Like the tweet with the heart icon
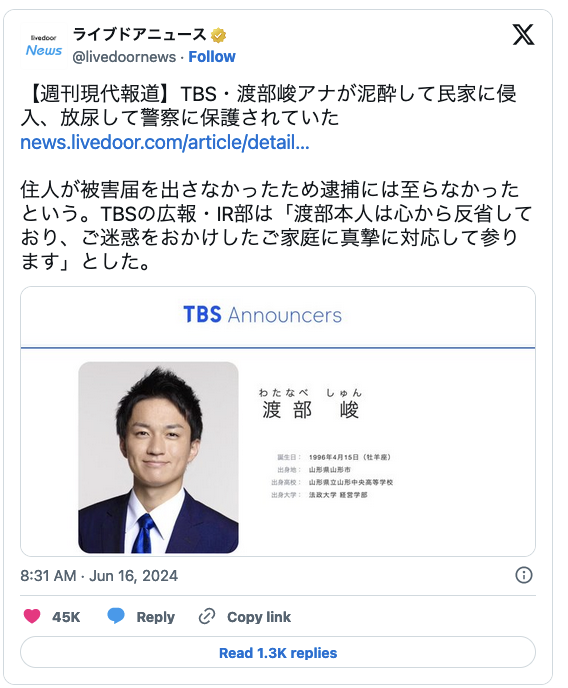 [32, 616]
